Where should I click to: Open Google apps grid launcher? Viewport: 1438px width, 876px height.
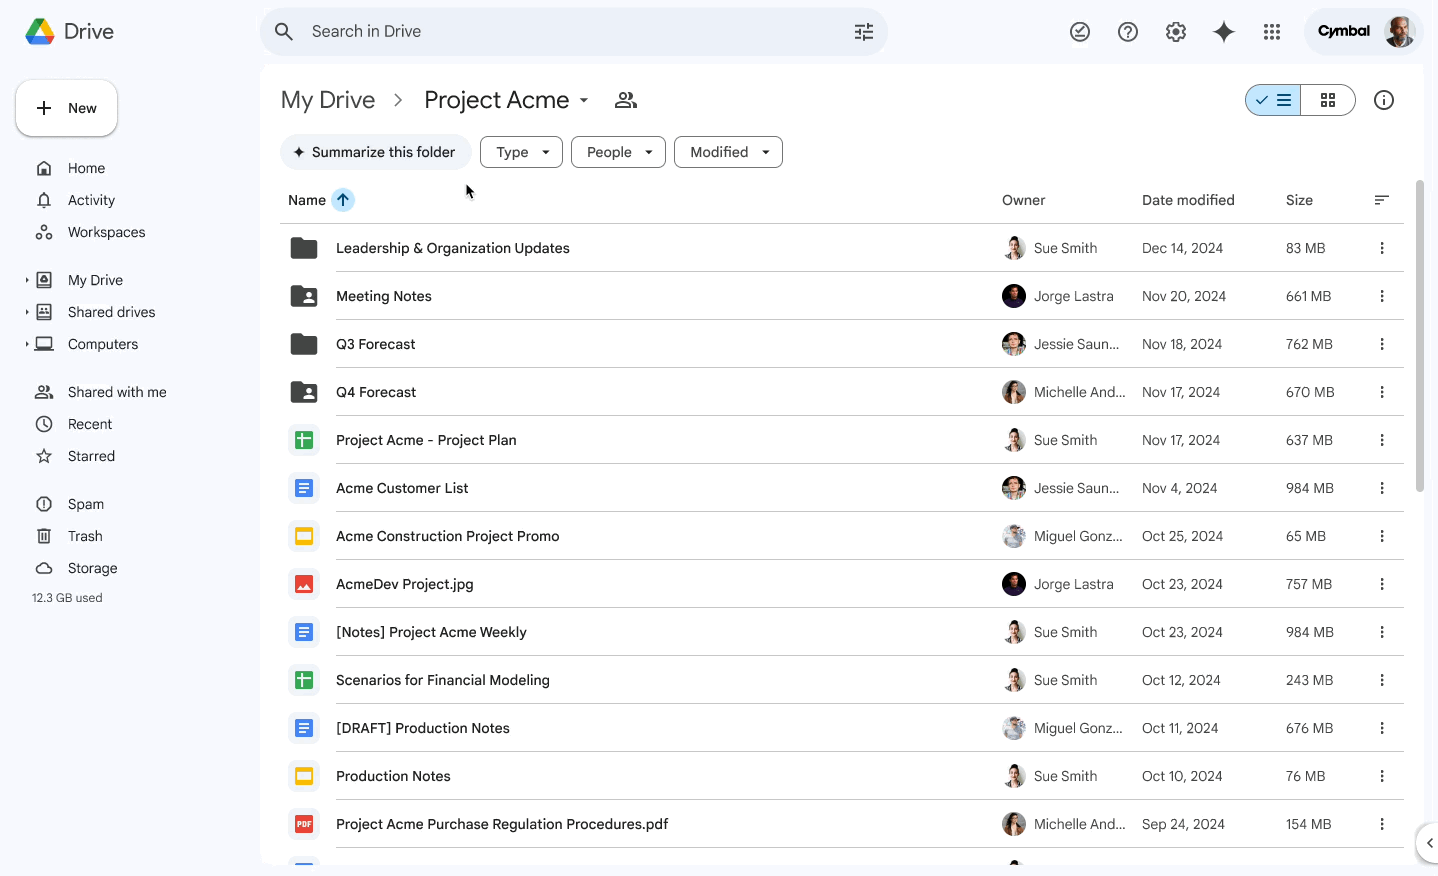[1271, 32]
